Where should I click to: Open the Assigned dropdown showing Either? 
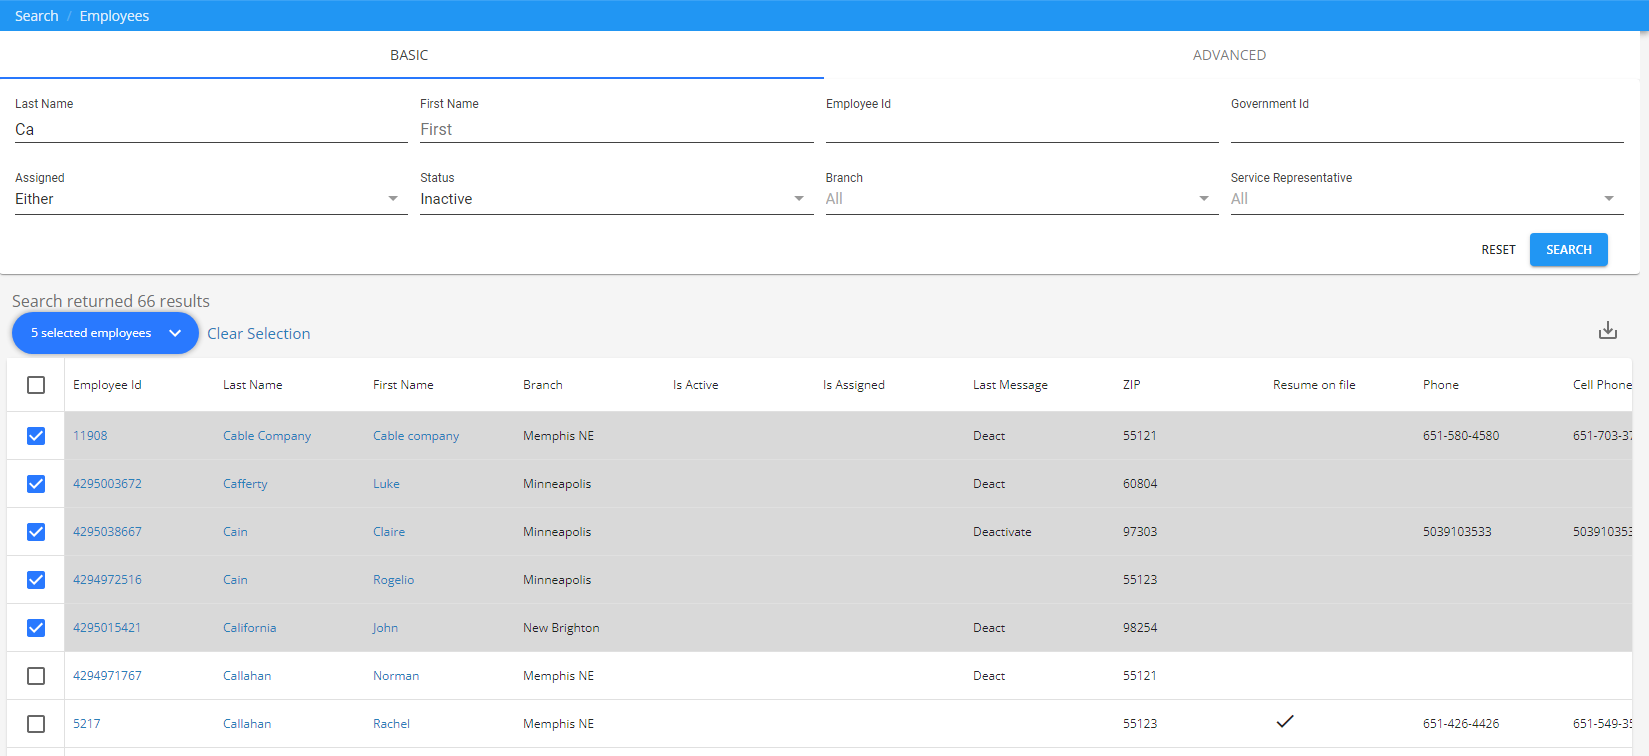click(210, 199)
